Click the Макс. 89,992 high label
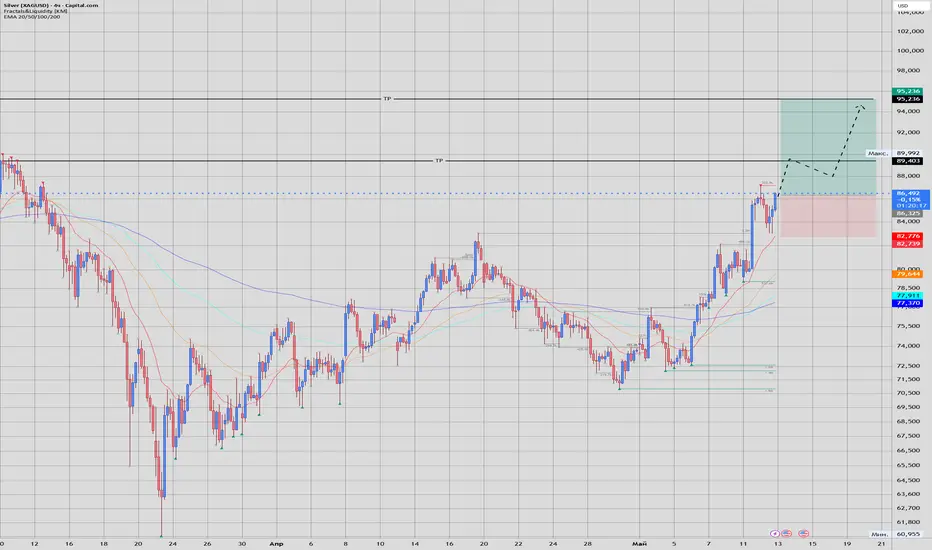Screen dimensions: 932x550 click(893, 153)
